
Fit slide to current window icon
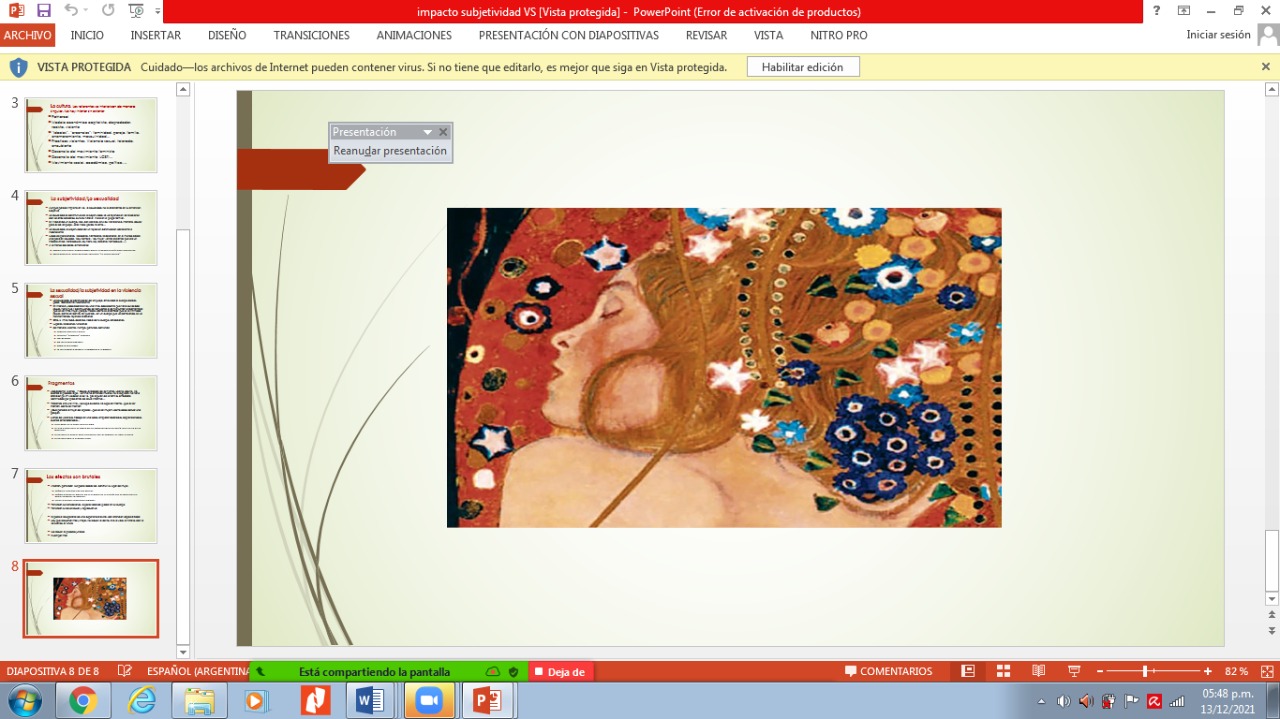(1267, 671)
